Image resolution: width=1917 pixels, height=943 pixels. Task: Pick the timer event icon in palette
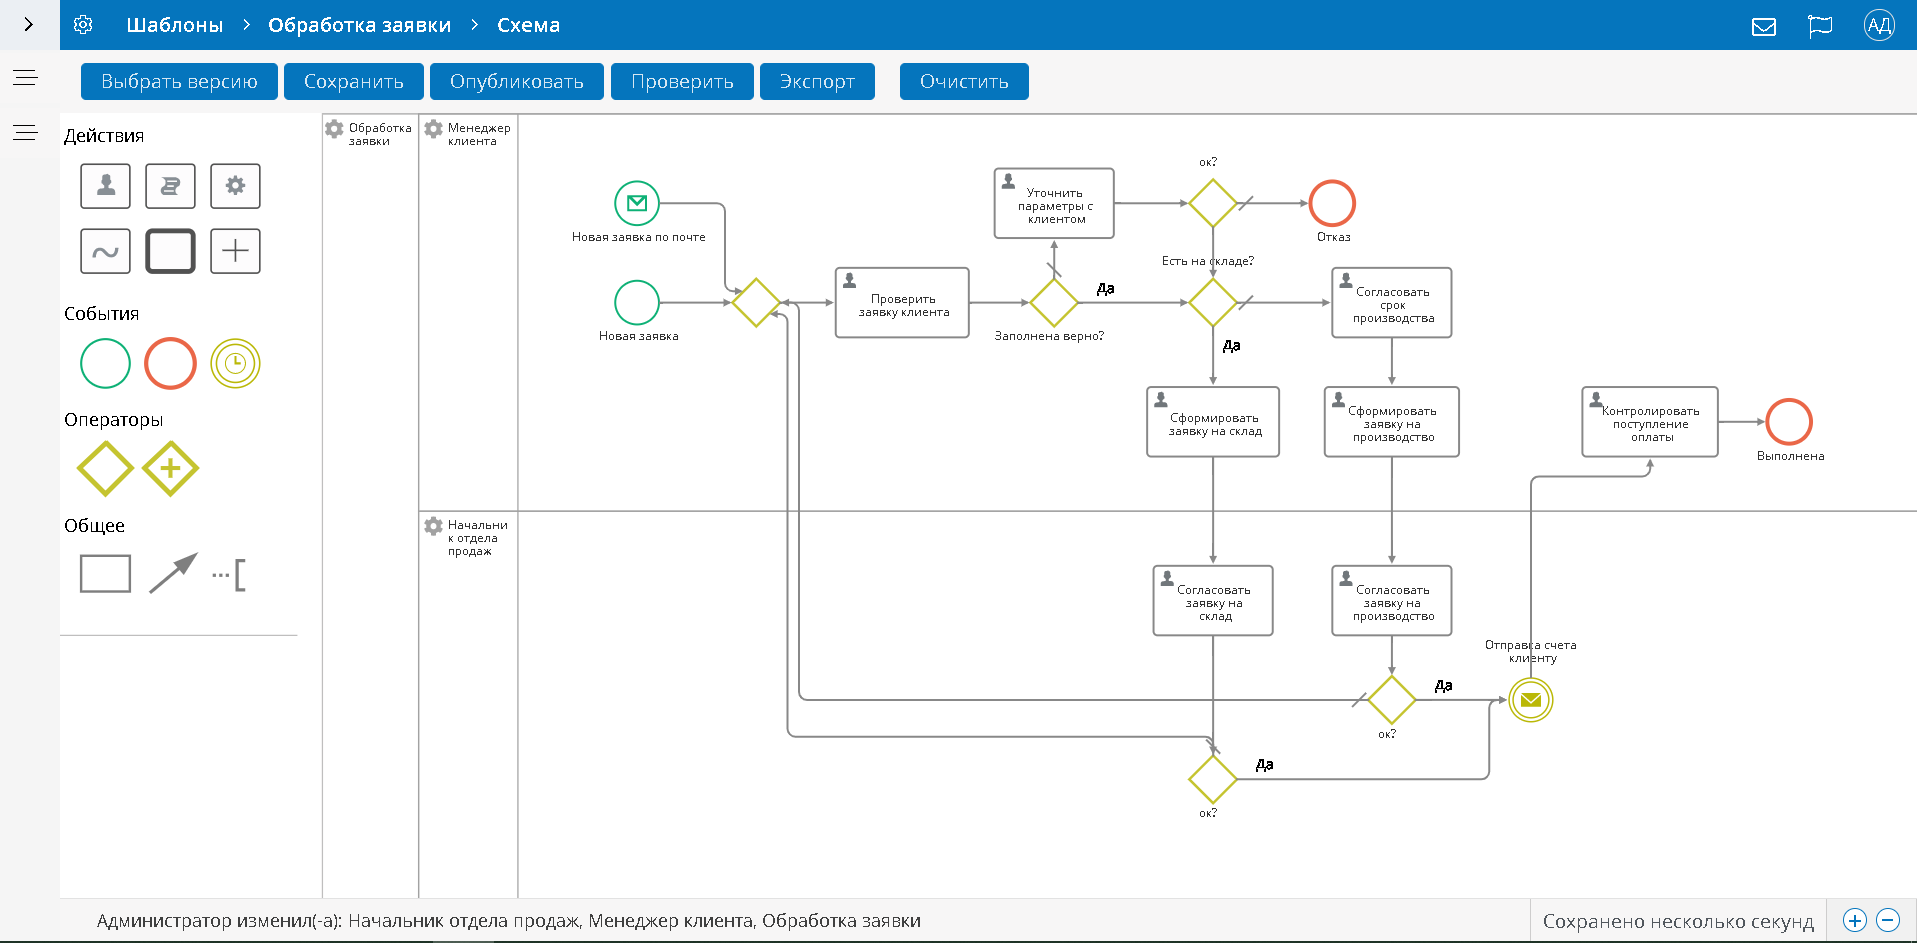(x=235, y=364)
